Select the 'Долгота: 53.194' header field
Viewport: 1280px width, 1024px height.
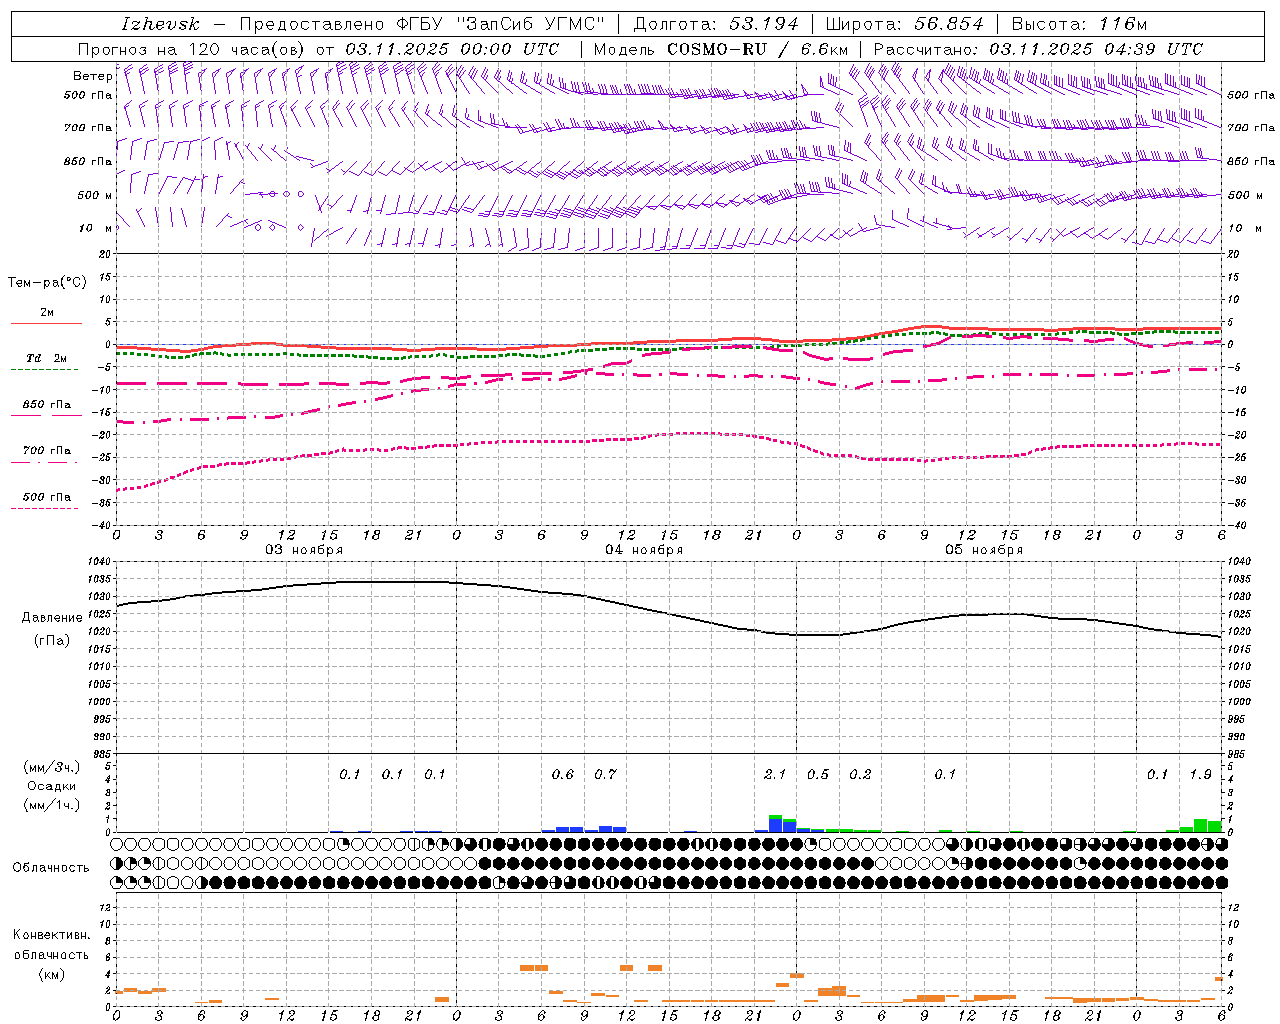[716, 24]
